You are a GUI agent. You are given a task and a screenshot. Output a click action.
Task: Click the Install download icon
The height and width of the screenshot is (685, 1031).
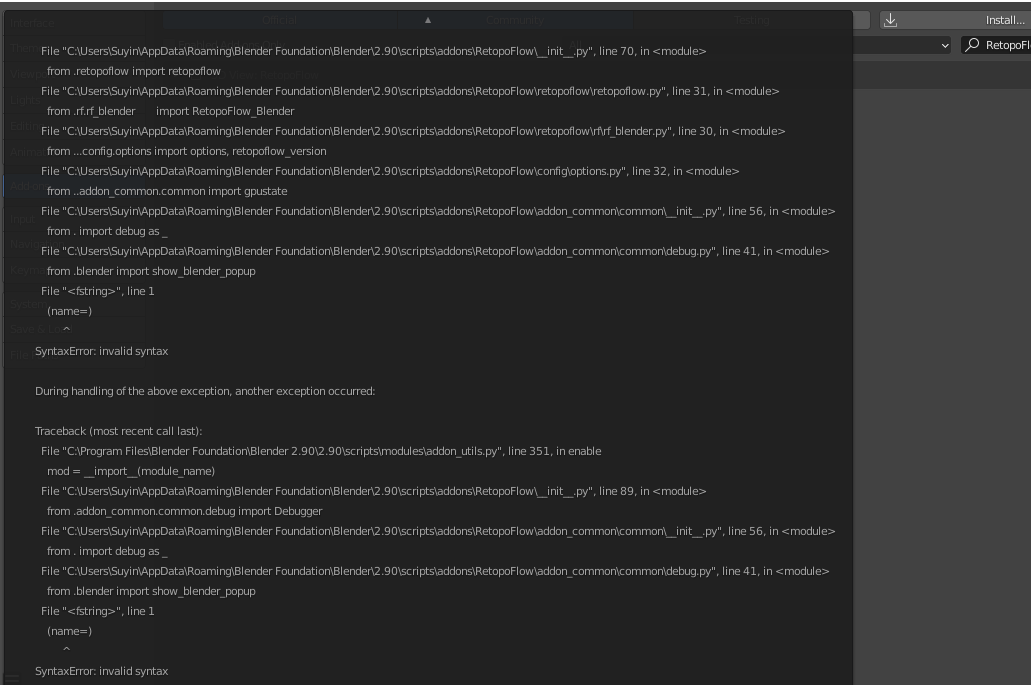click(x=891, y=19)
